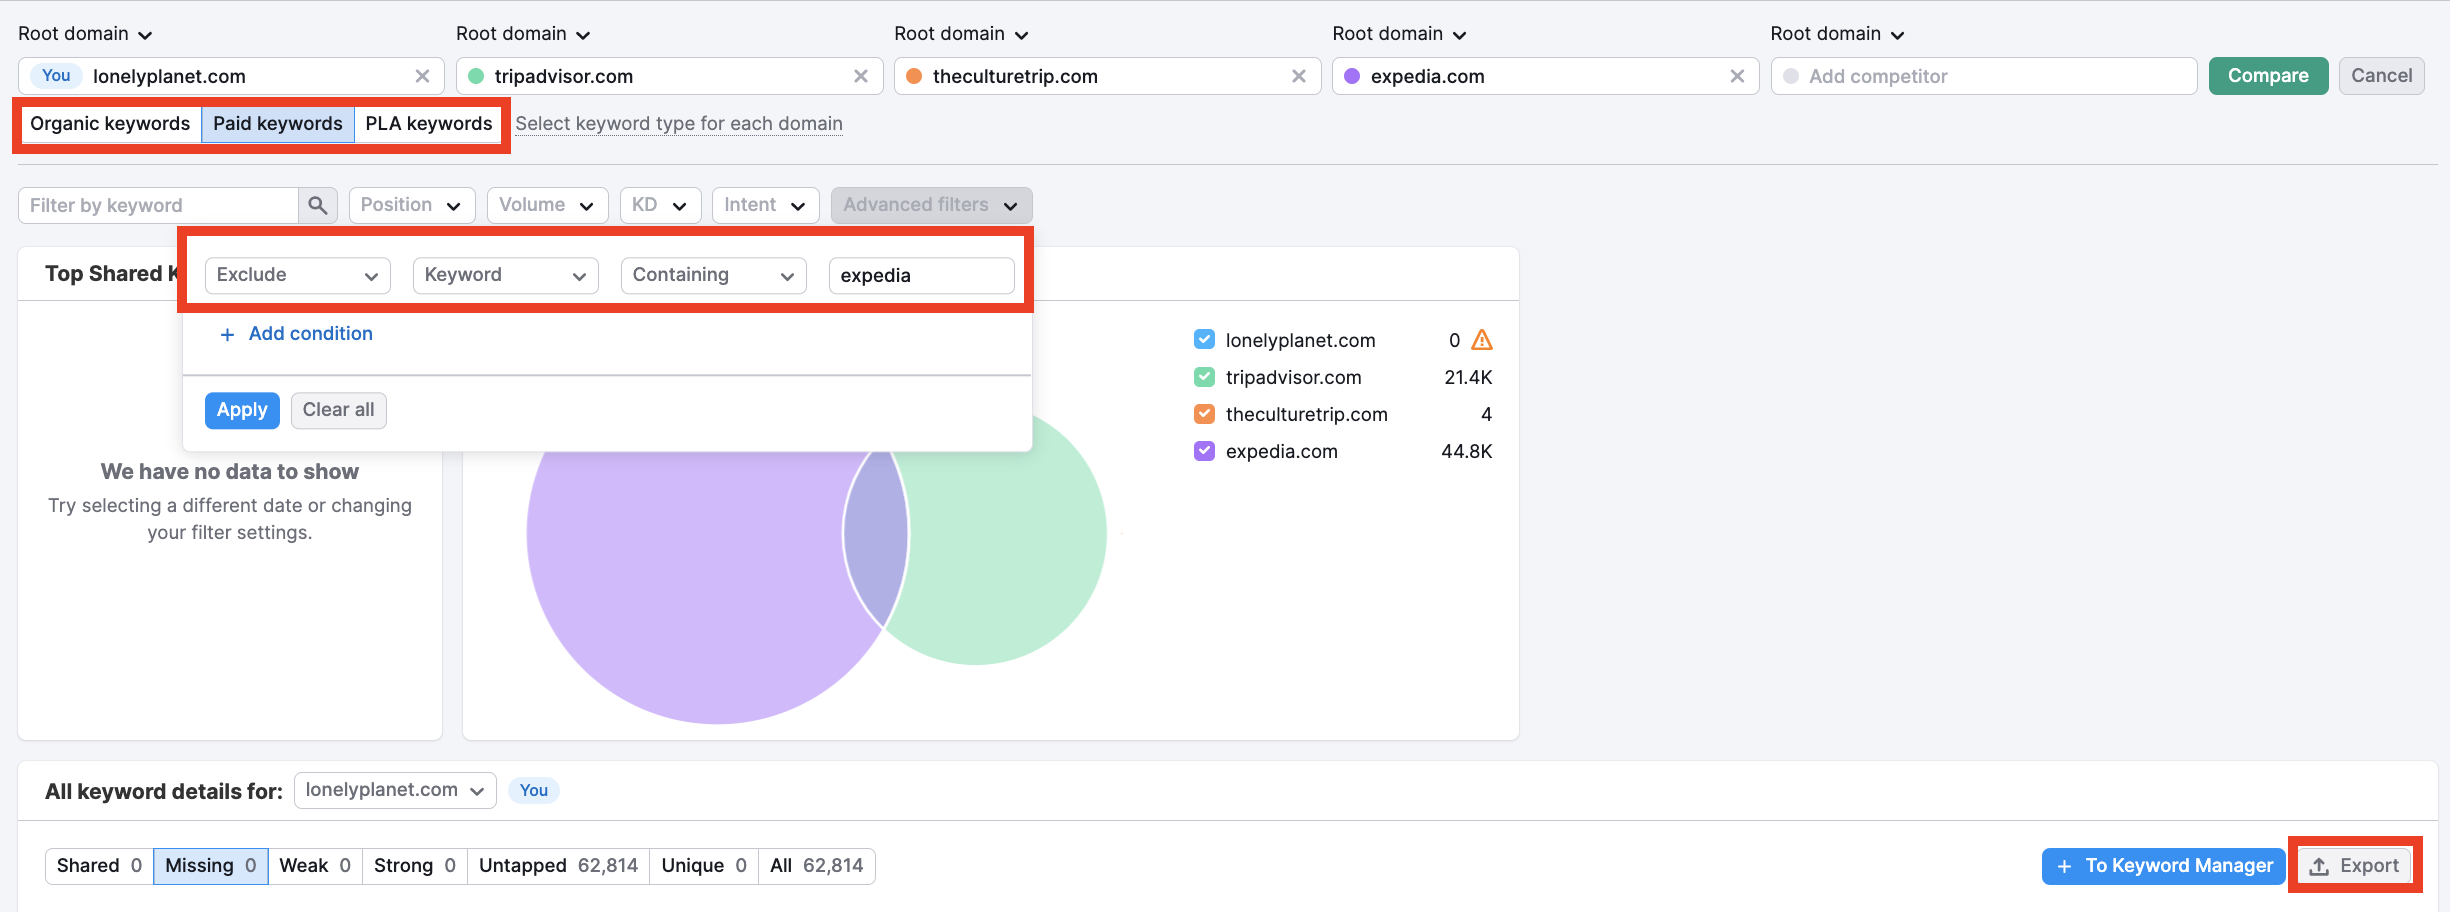The width and height of the screenshot is (2450, 912).
Task: Open the Keyword field dropdown
Action: coord(505,275)
